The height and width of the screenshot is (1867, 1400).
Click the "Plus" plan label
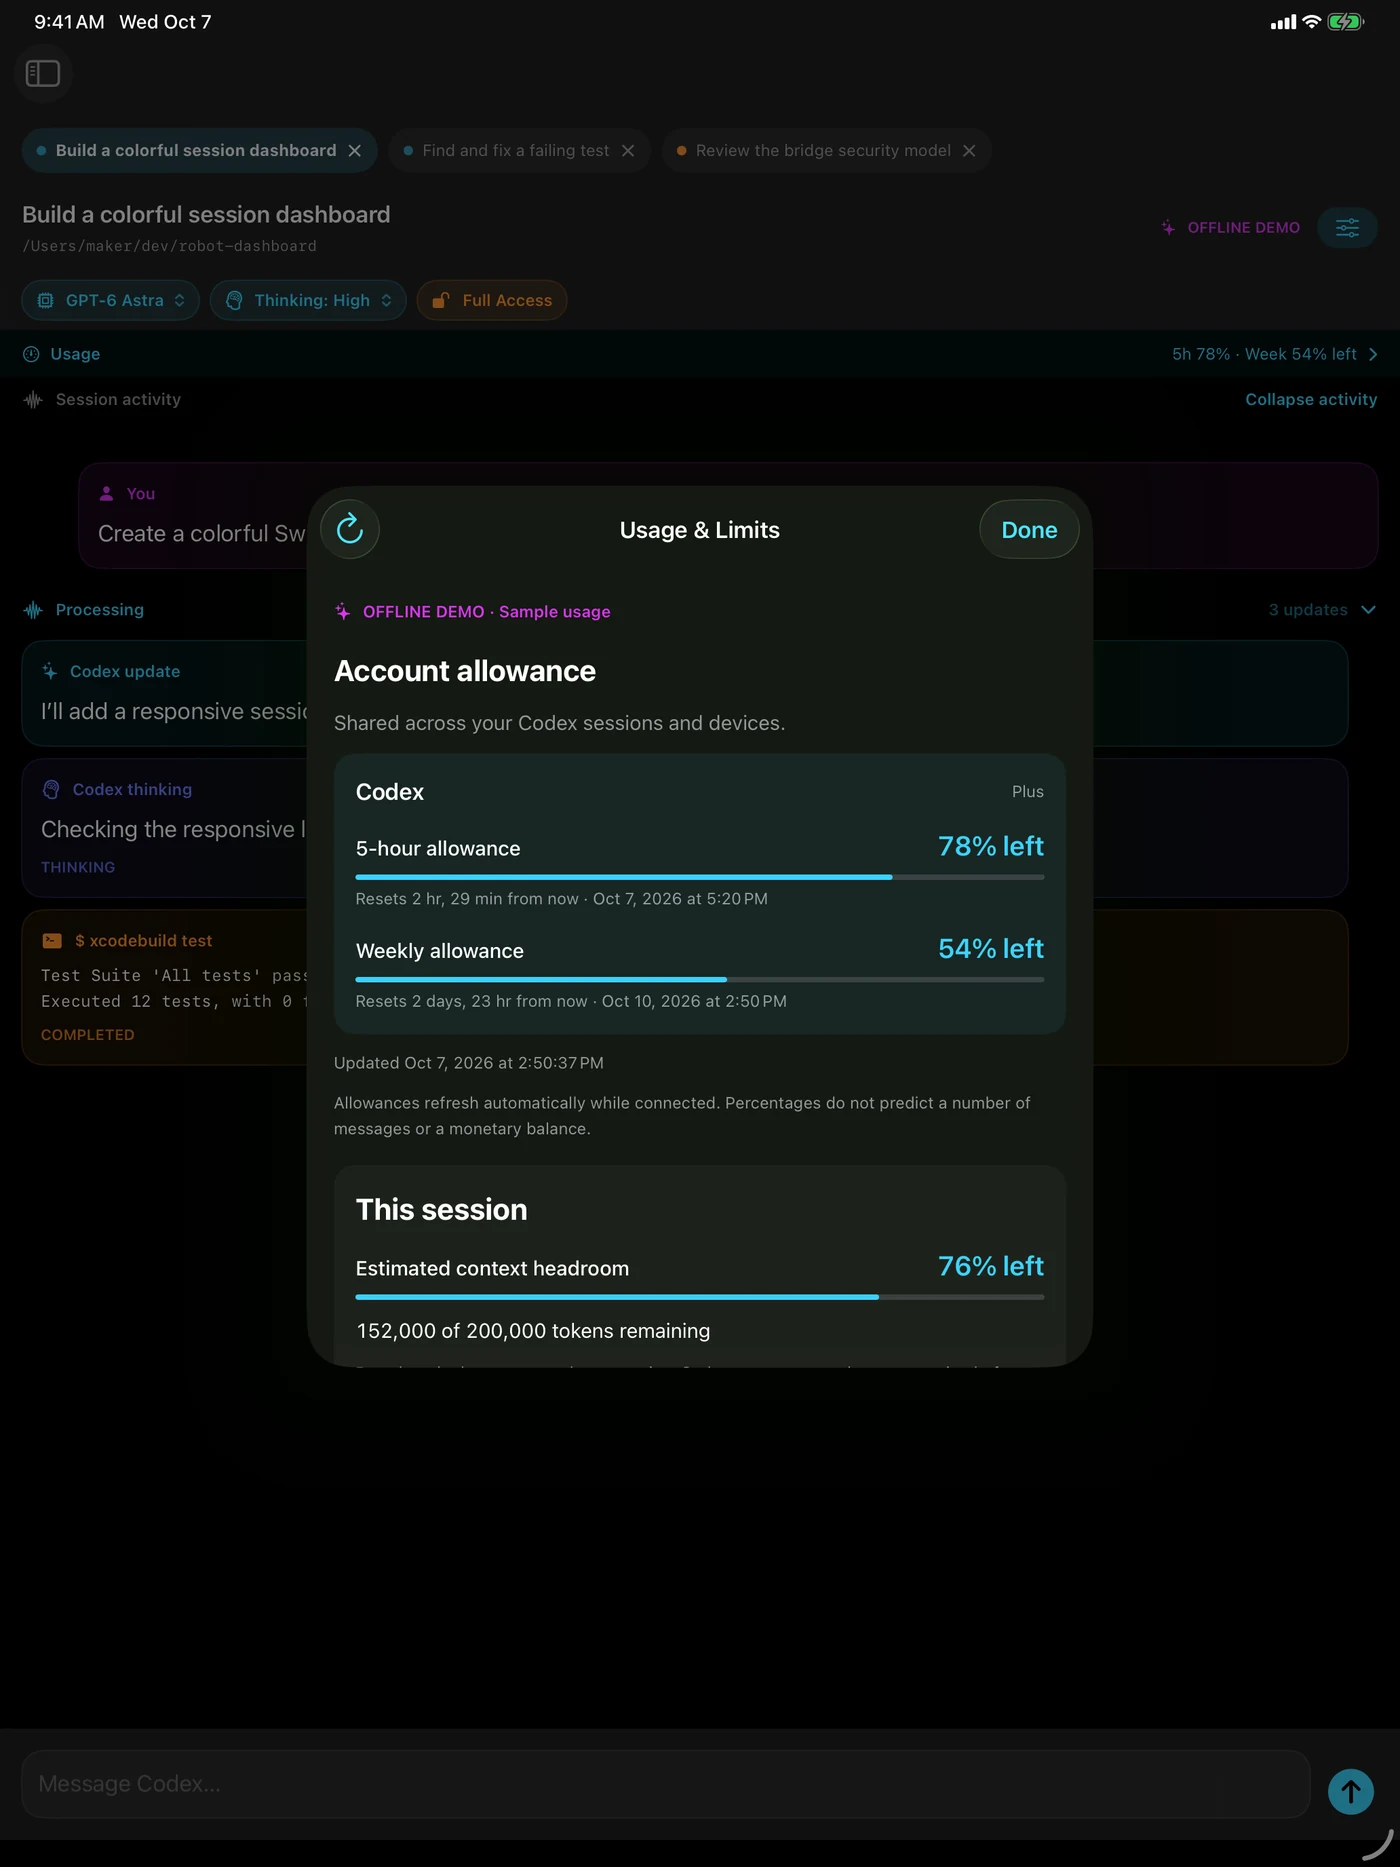(x=1027, y=791)
